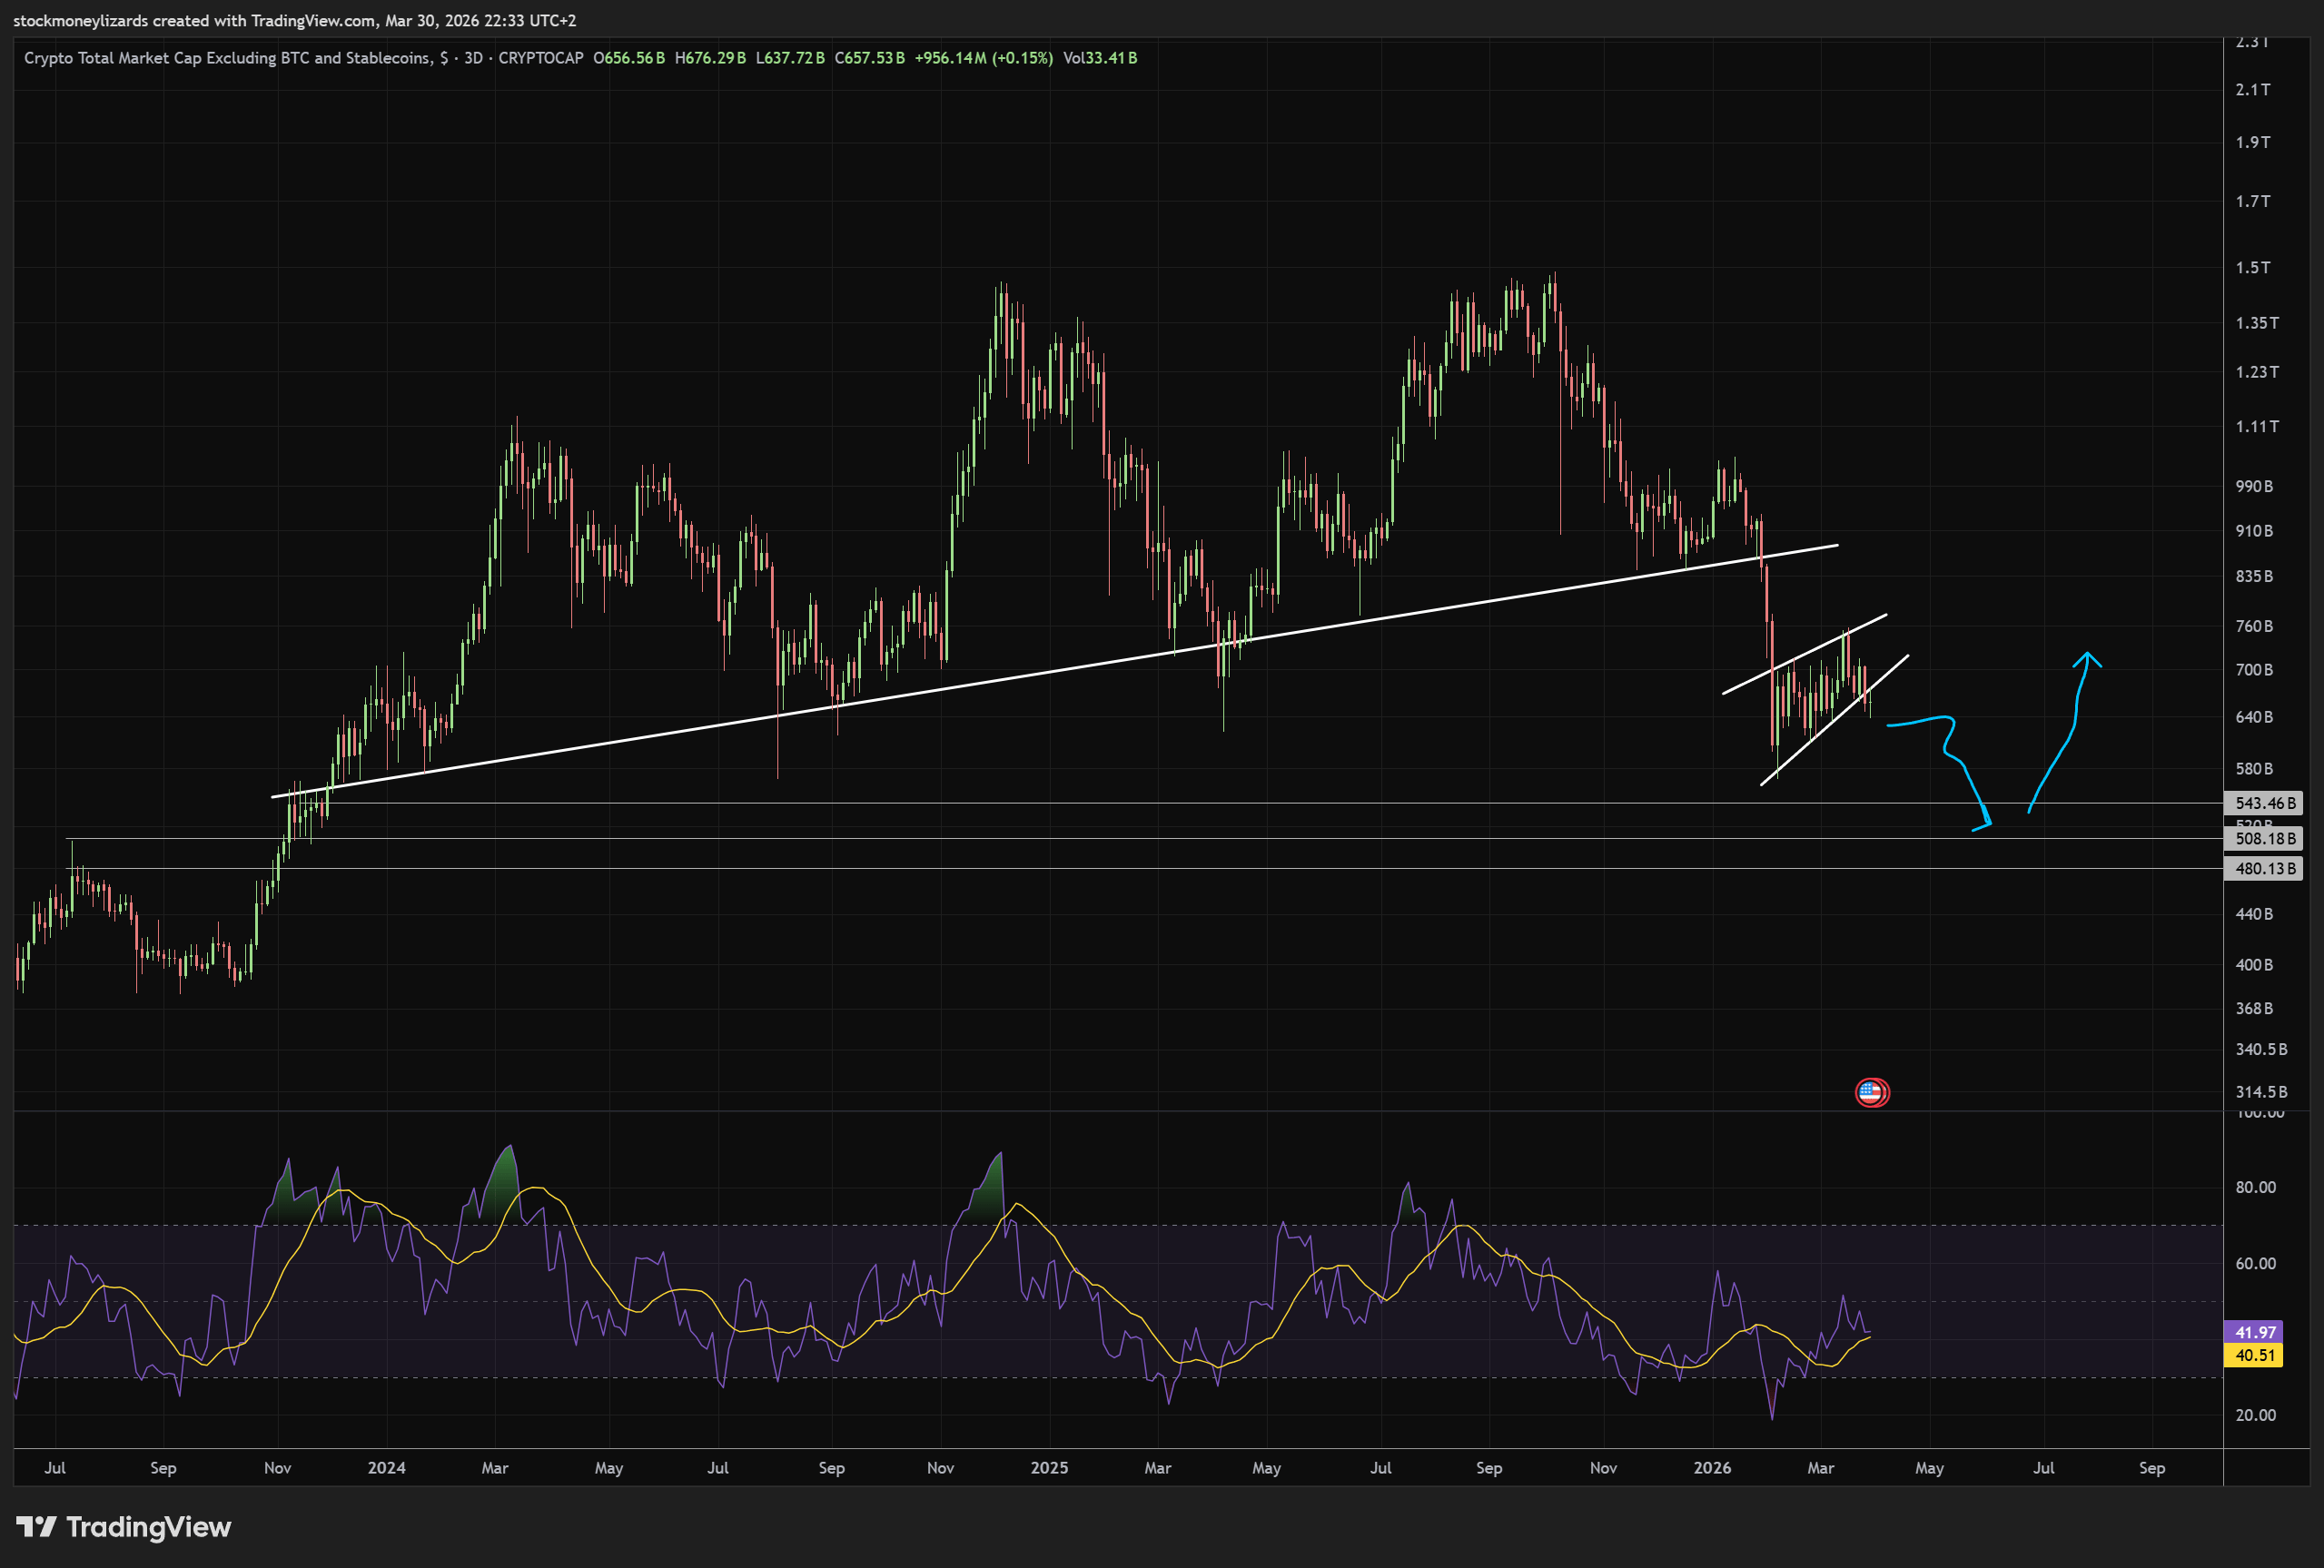The image size is (2324, 1568).
Task: Select the 508.18 B horizontal line price label
Action: [x=2264, y=838]
